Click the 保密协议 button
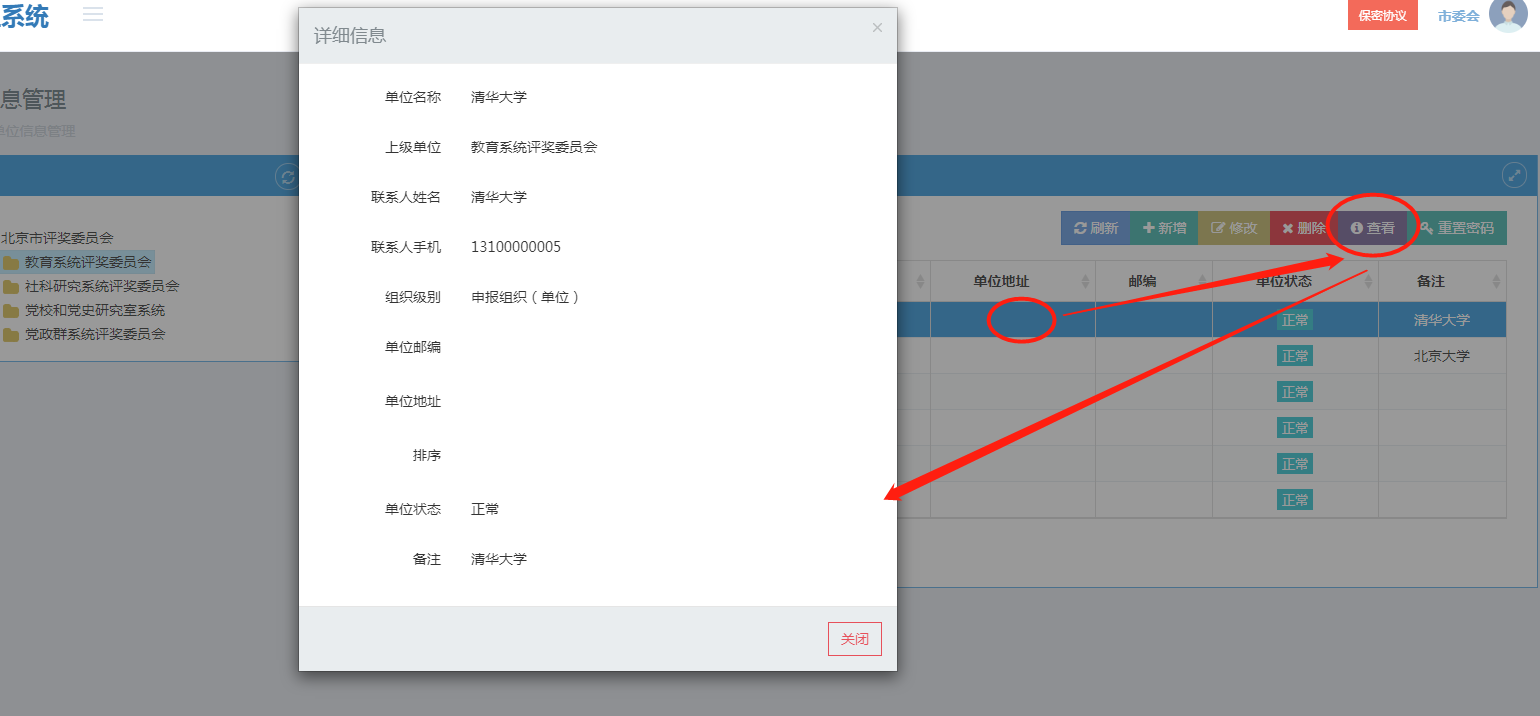1540x716 pixels. pyautogui.click(x=1383, y=16)
